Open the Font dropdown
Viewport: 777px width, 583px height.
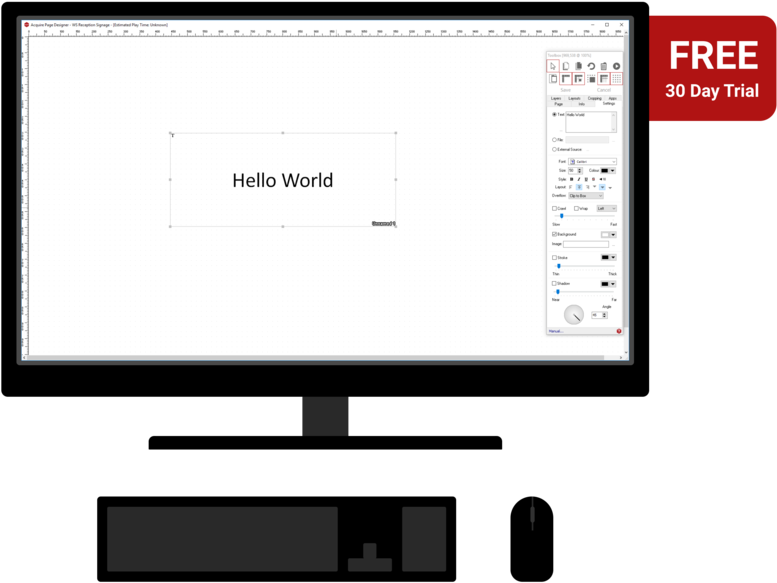(x=592, y=161)
